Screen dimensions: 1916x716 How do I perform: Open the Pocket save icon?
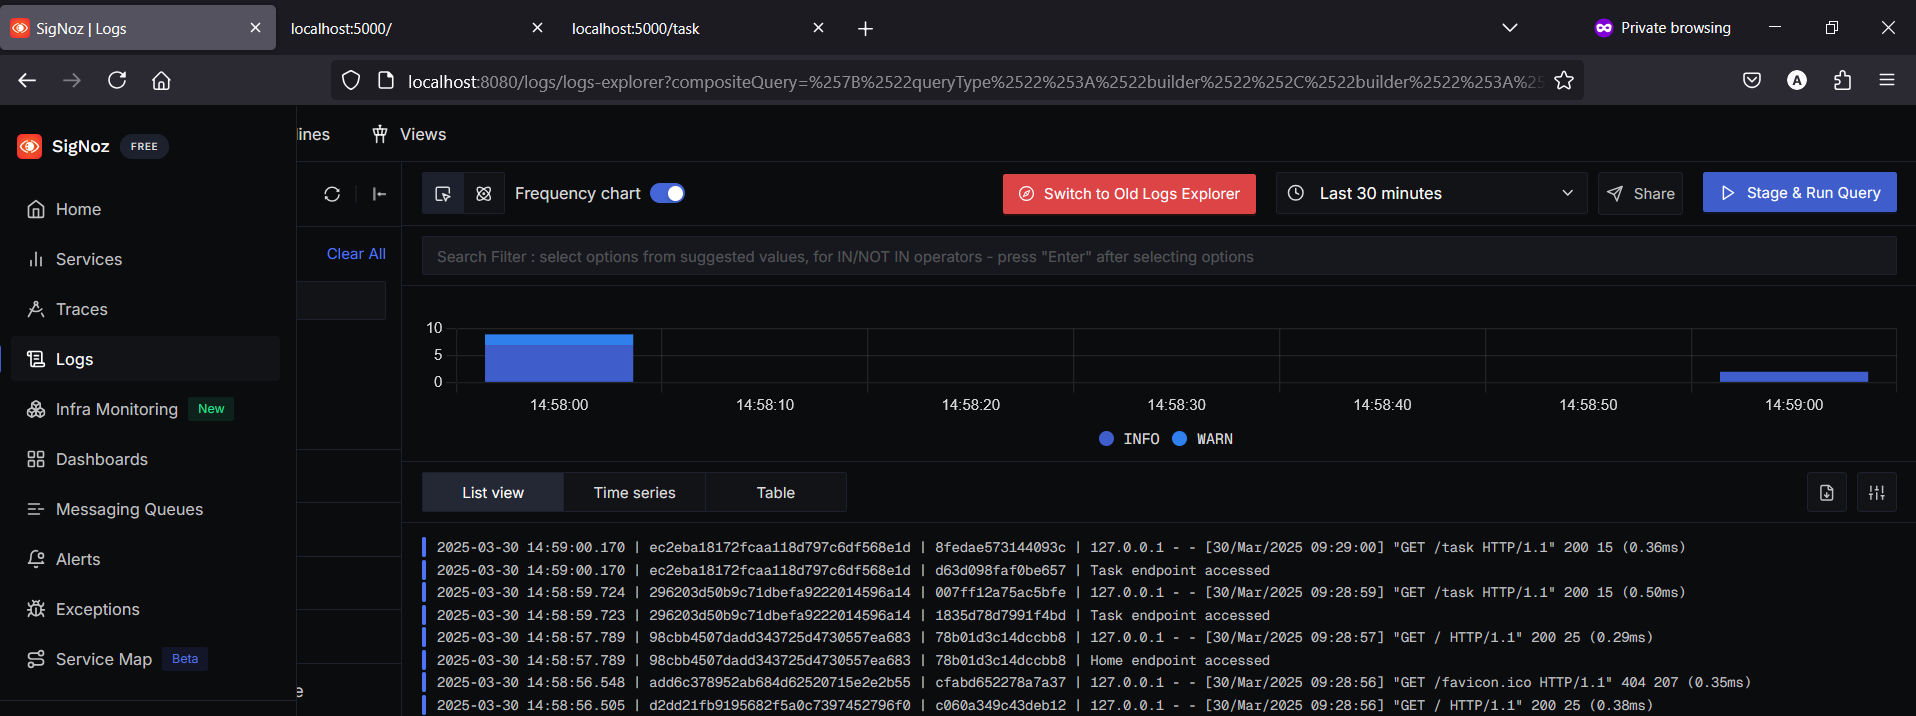1752,80
